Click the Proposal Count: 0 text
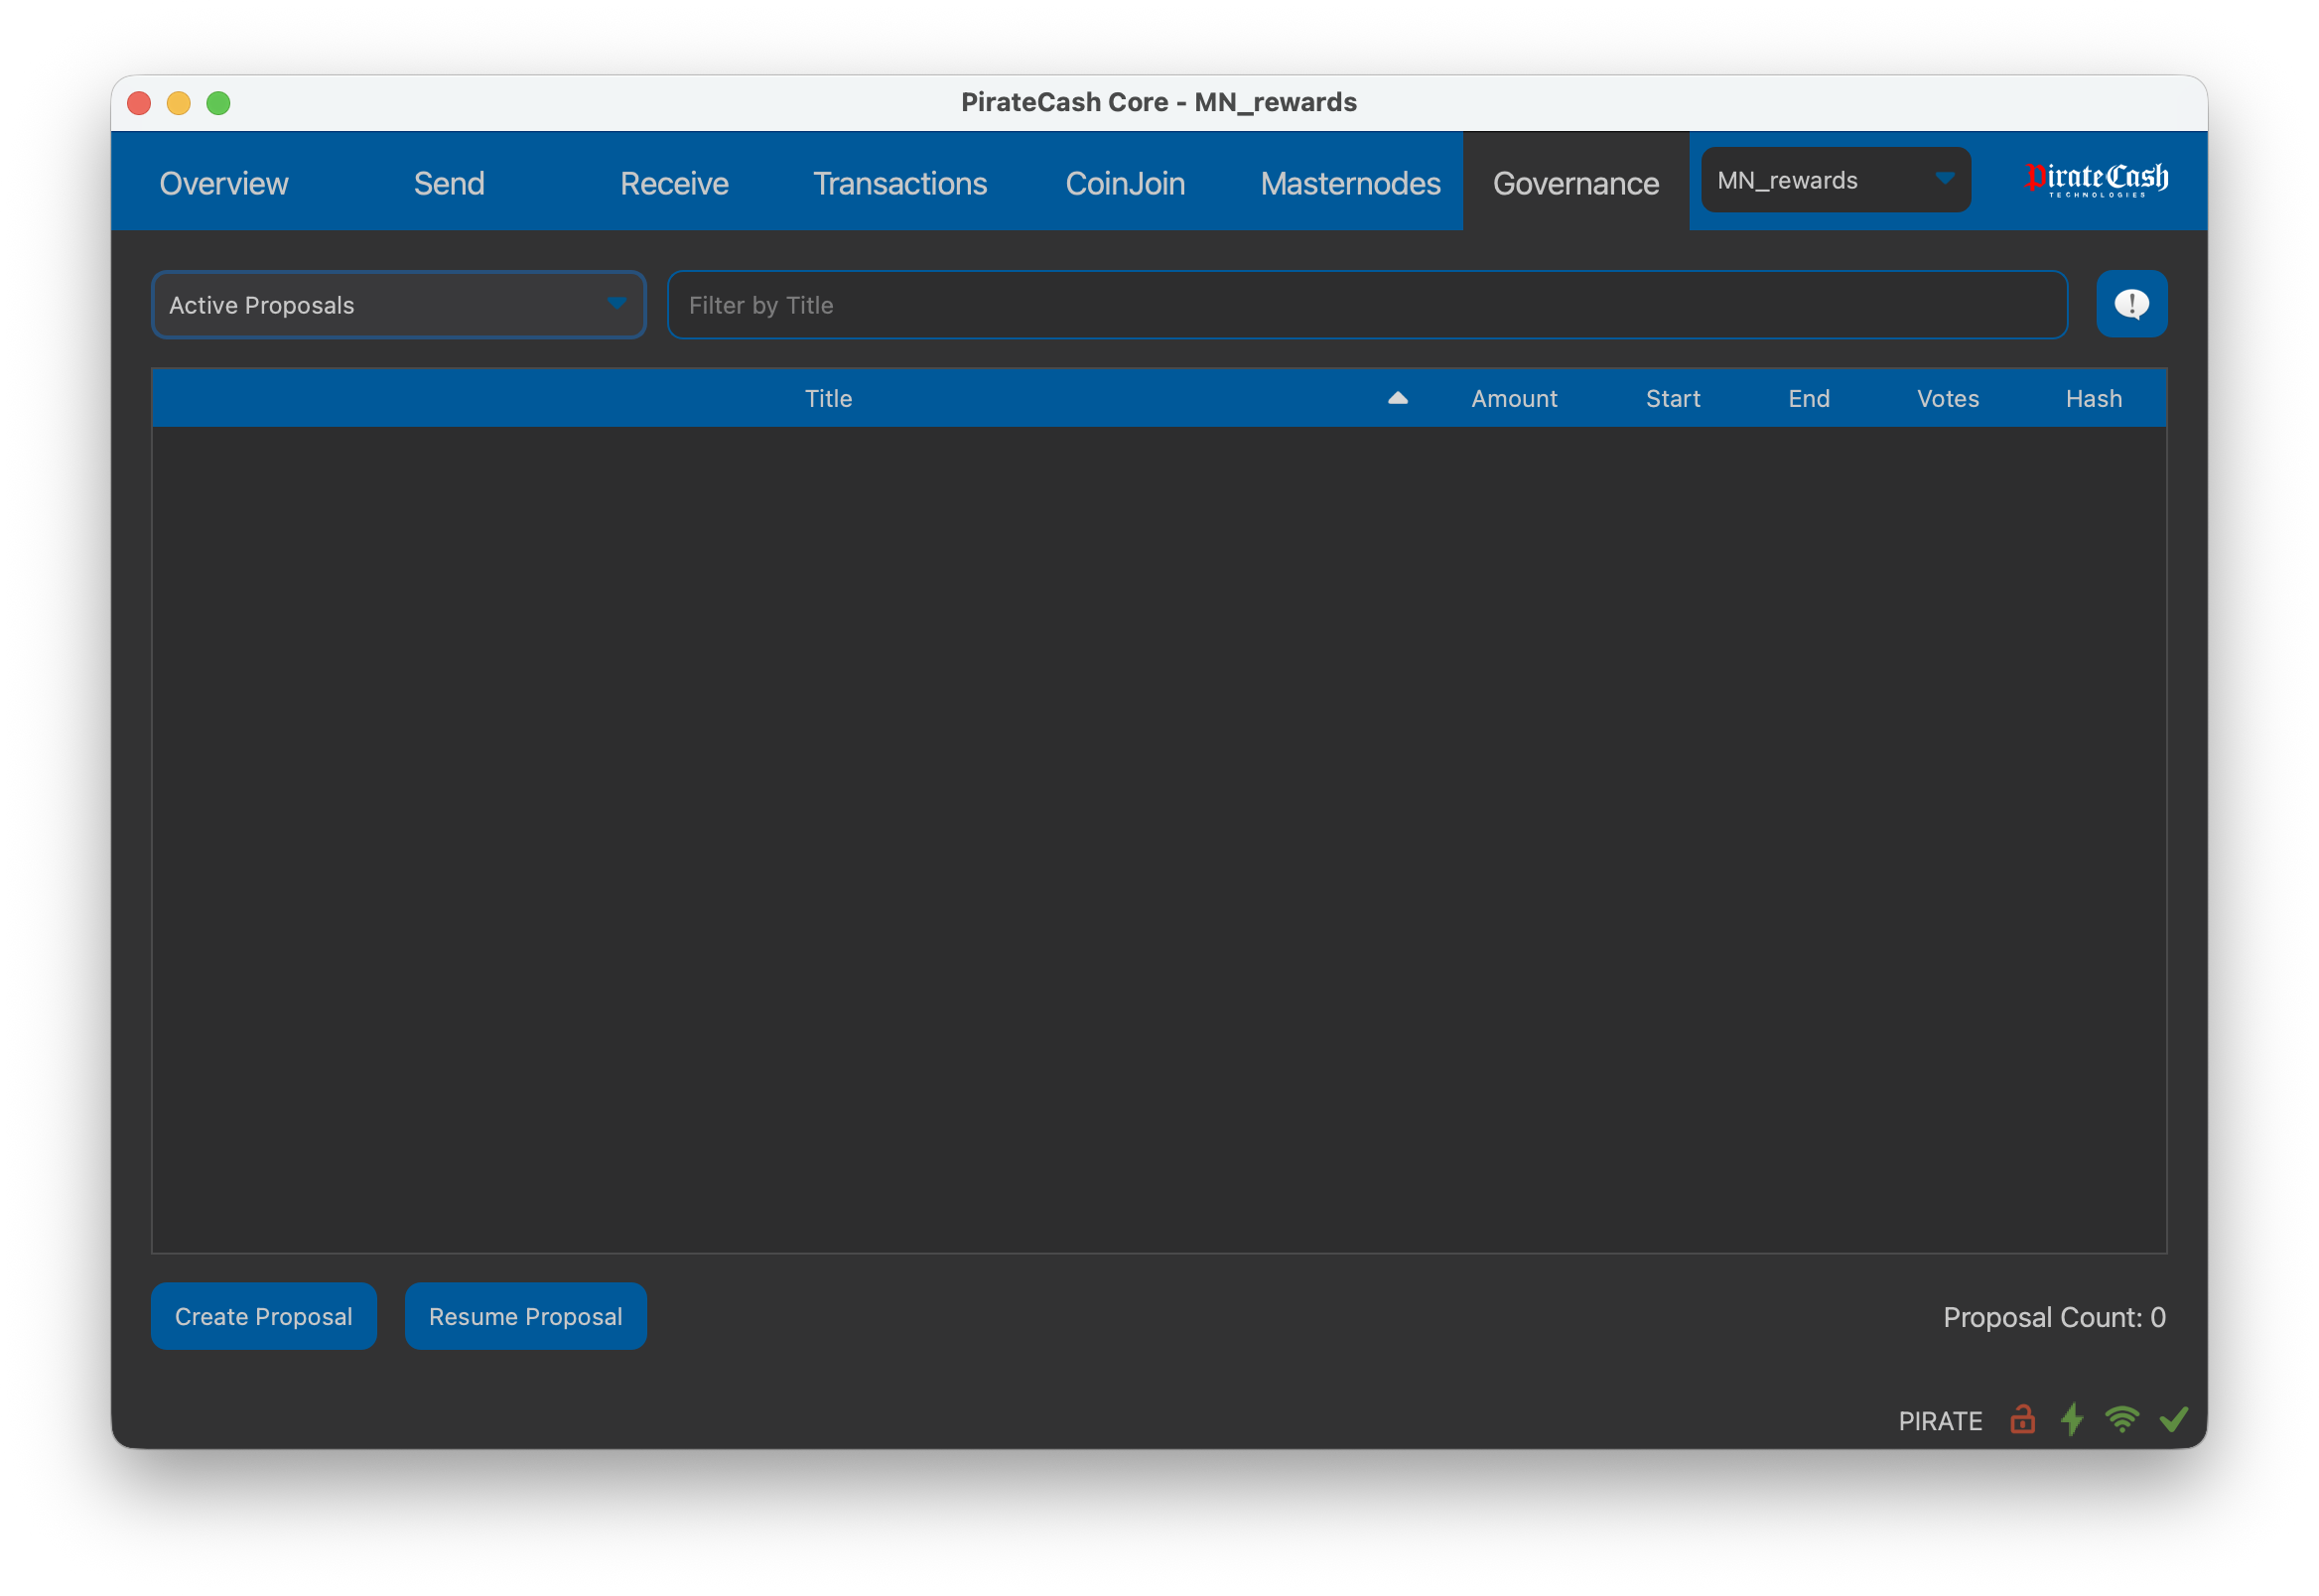2319x1596 pixels. (2054, 1317)
